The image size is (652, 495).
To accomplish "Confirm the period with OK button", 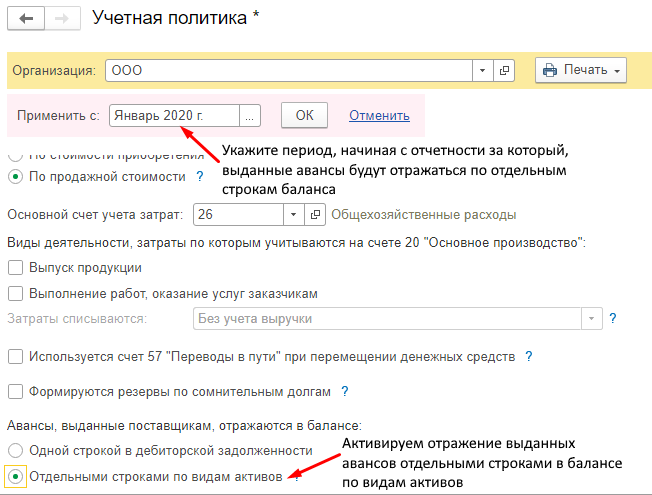I will [304, 115].
